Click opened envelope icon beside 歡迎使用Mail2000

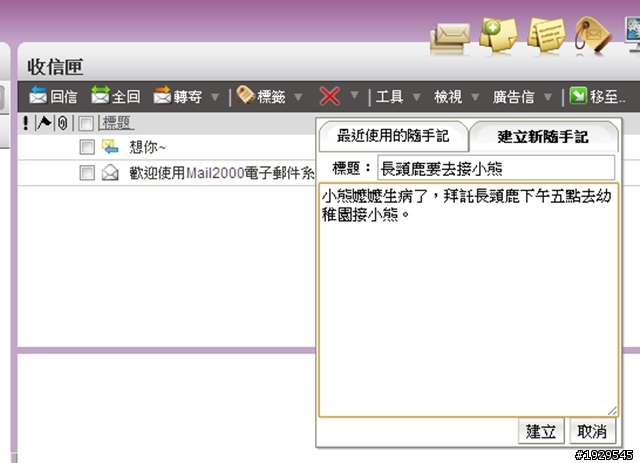110,173
